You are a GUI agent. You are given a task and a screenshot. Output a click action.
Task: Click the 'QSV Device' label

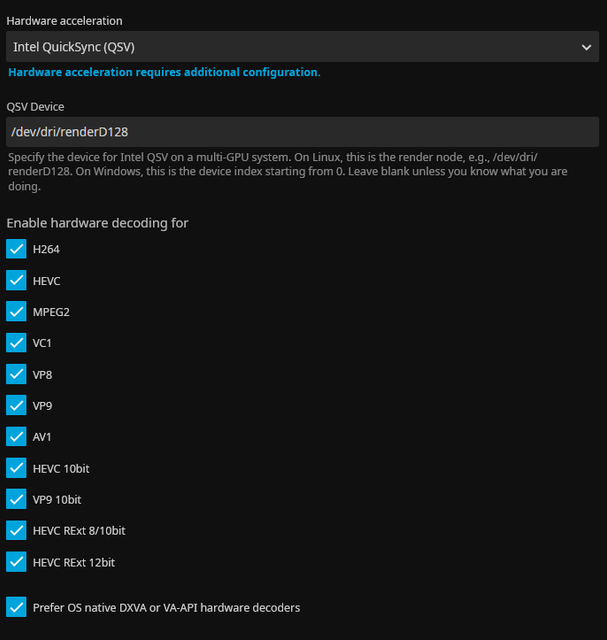tap(36, 107)
